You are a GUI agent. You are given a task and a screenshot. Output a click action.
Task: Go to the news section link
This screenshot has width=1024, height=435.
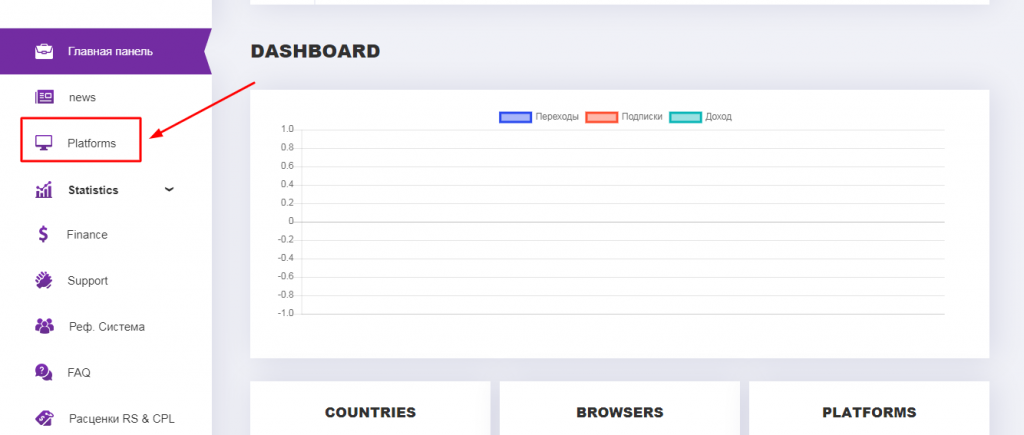click(x=82, y=97)
